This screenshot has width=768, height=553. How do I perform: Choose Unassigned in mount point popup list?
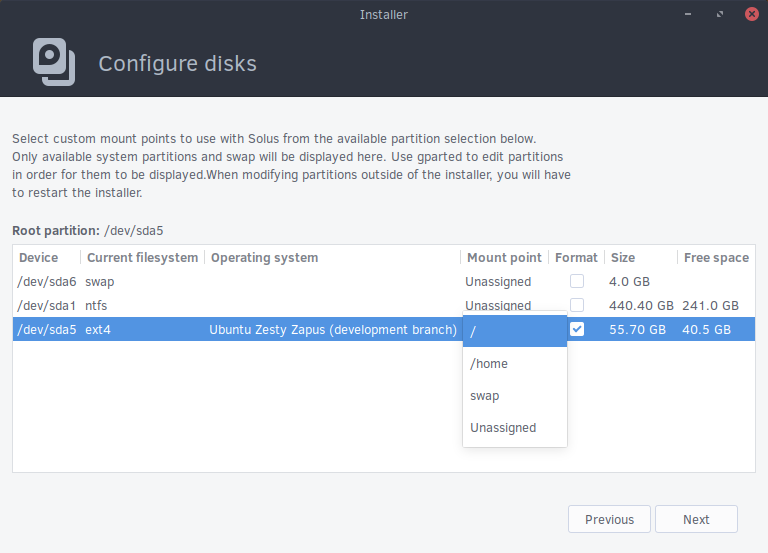[x=515, y=428]
